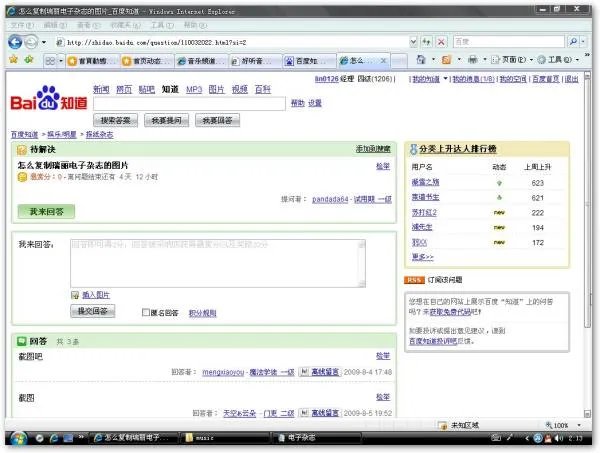Screen dimensions: 600x453
Task: Click inside the answer text area
Action: tap(214, 263)
